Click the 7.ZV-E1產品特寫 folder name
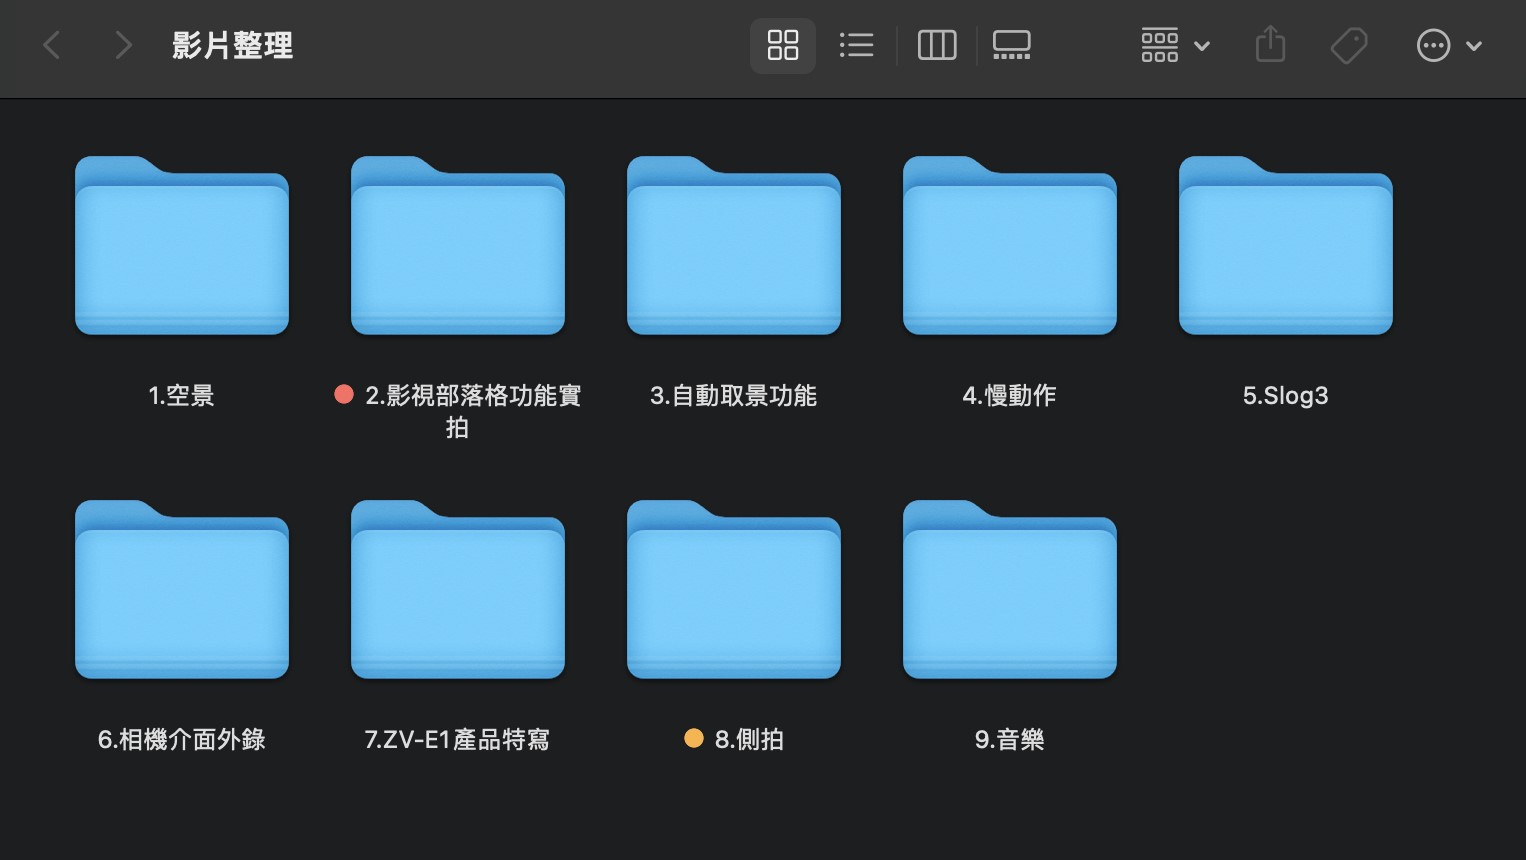 tap(458, 740)
